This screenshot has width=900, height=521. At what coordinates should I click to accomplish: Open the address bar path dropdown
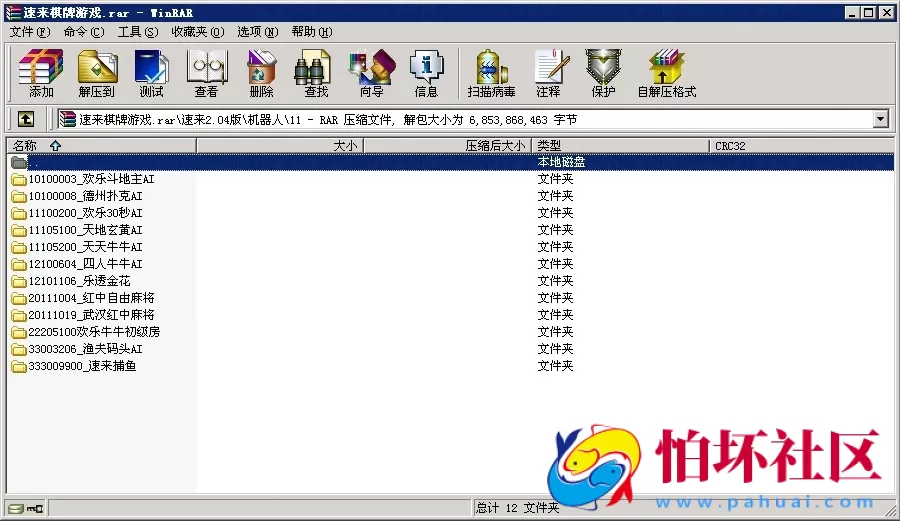pyautogui.click(x=880, y=119)
